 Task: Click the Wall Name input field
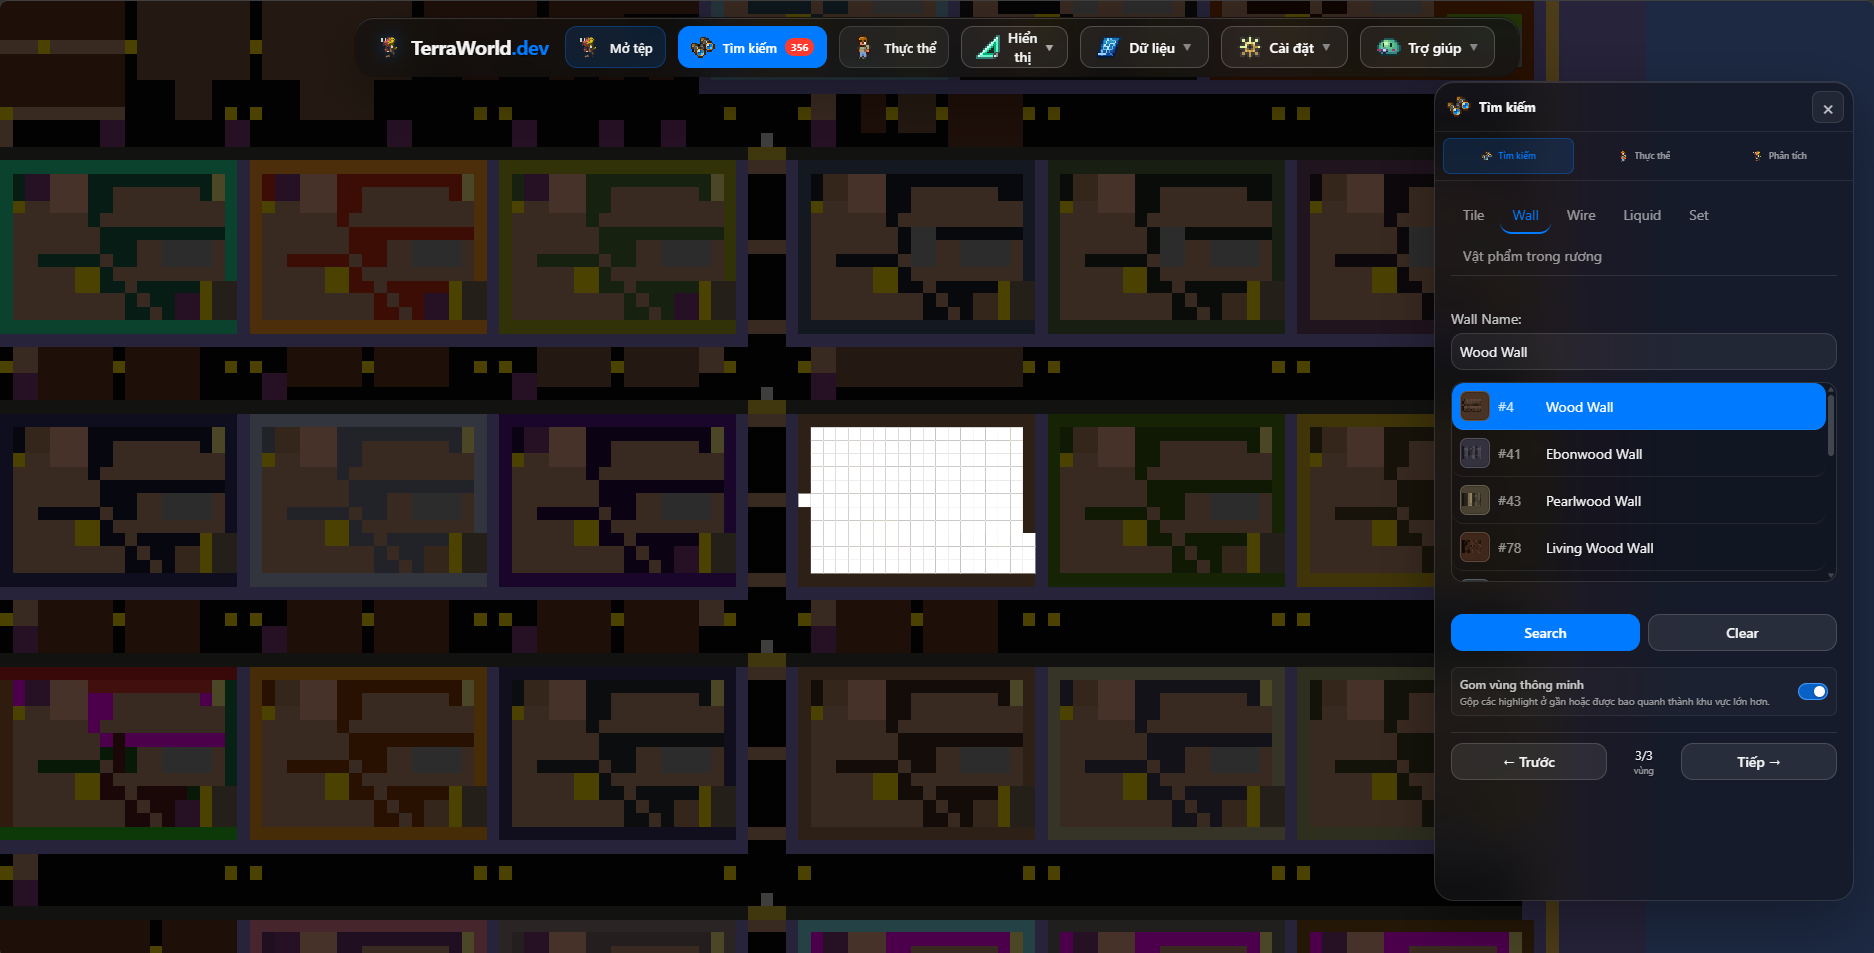coord(1643,352)
